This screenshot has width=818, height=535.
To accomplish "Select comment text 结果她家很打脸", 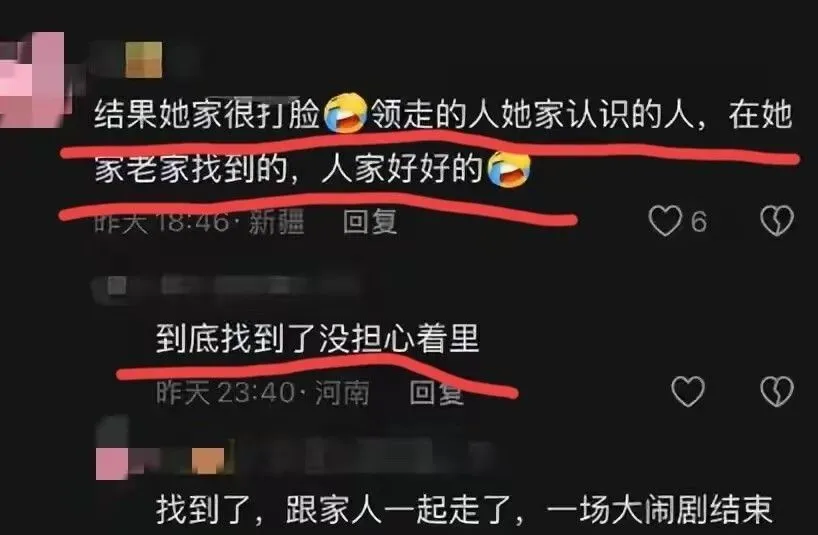I will click(207, 114).
